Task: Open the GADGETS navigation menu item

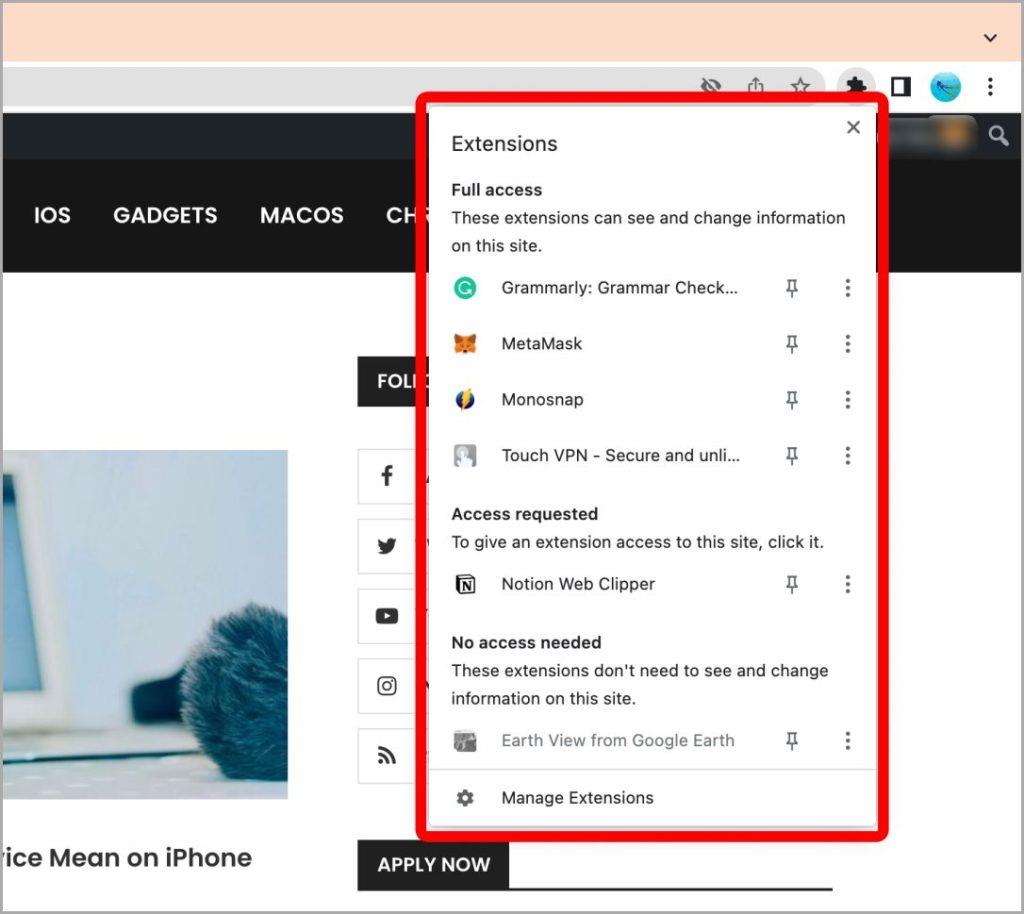Action: coord(165,215)
